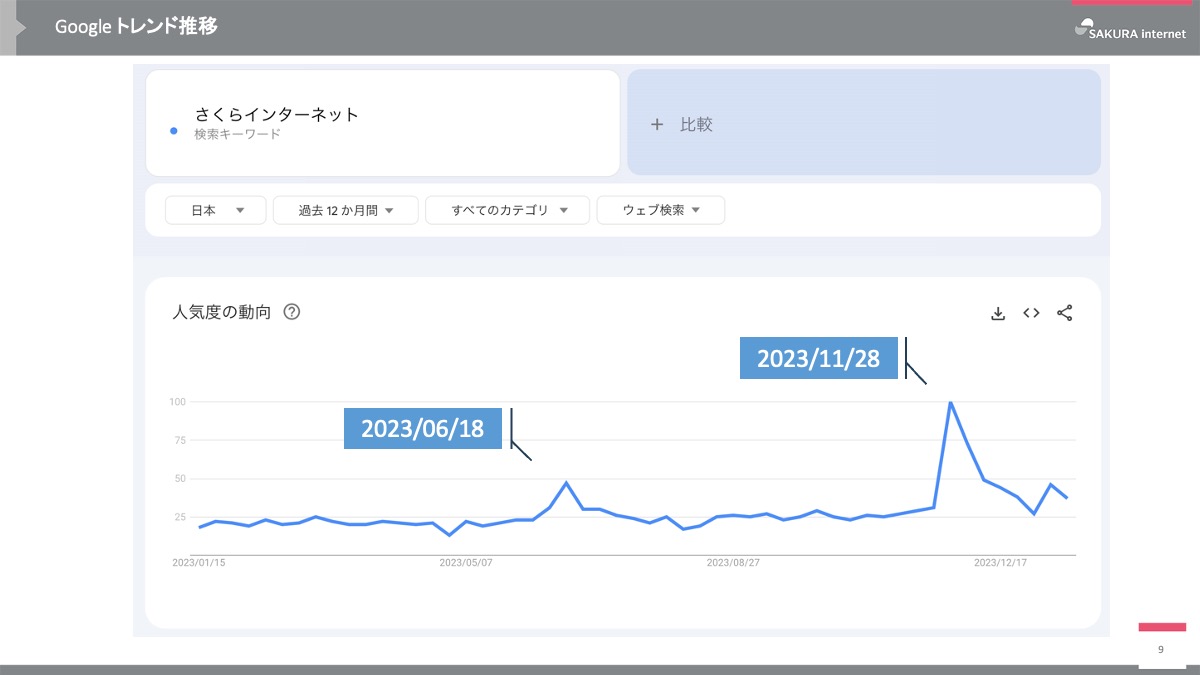Open the embed code icon
Viewport: 1200px width, 675px height.
coord(1031,313)
